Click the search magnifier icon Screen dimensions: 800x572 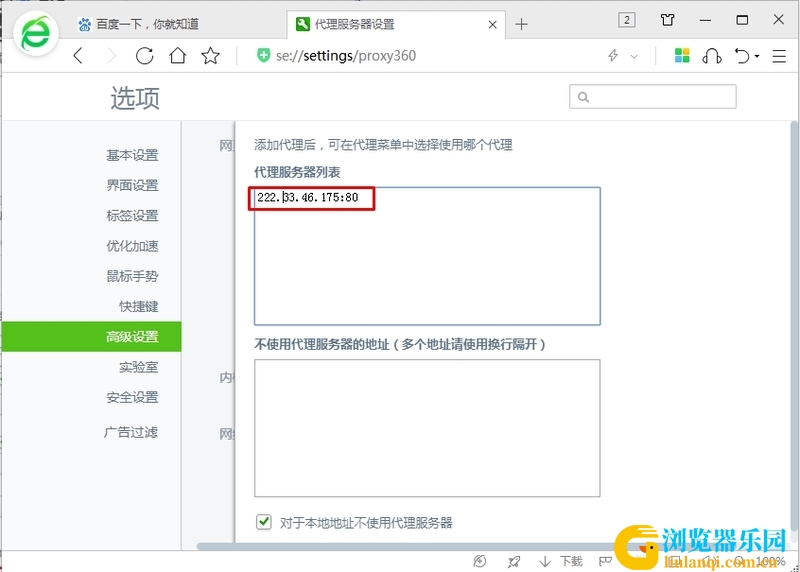click(x=583, y=97)
